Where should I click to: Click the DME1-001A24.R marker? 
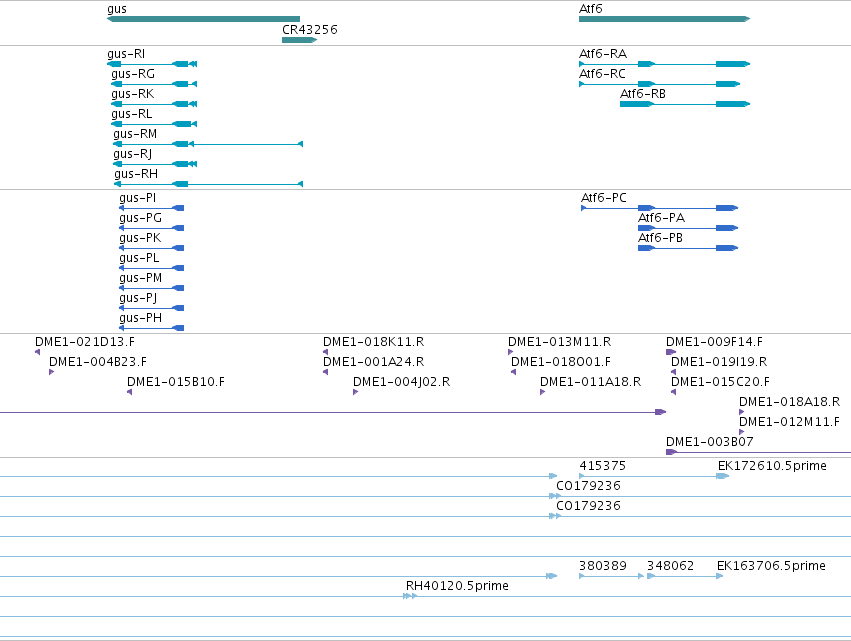pos(326,372)
